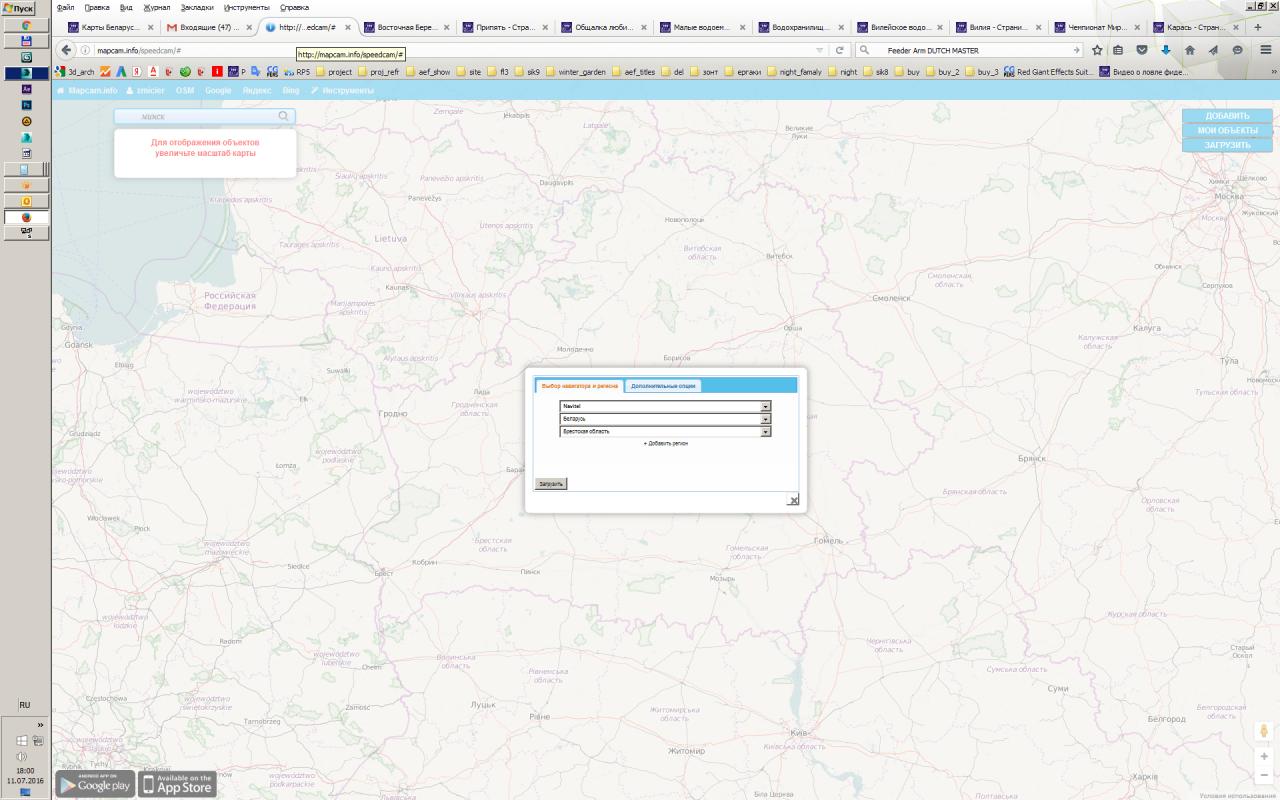Click the Pocket save icon
The width and height of the screenshot is (1280, 800).
coord(1142,50)
